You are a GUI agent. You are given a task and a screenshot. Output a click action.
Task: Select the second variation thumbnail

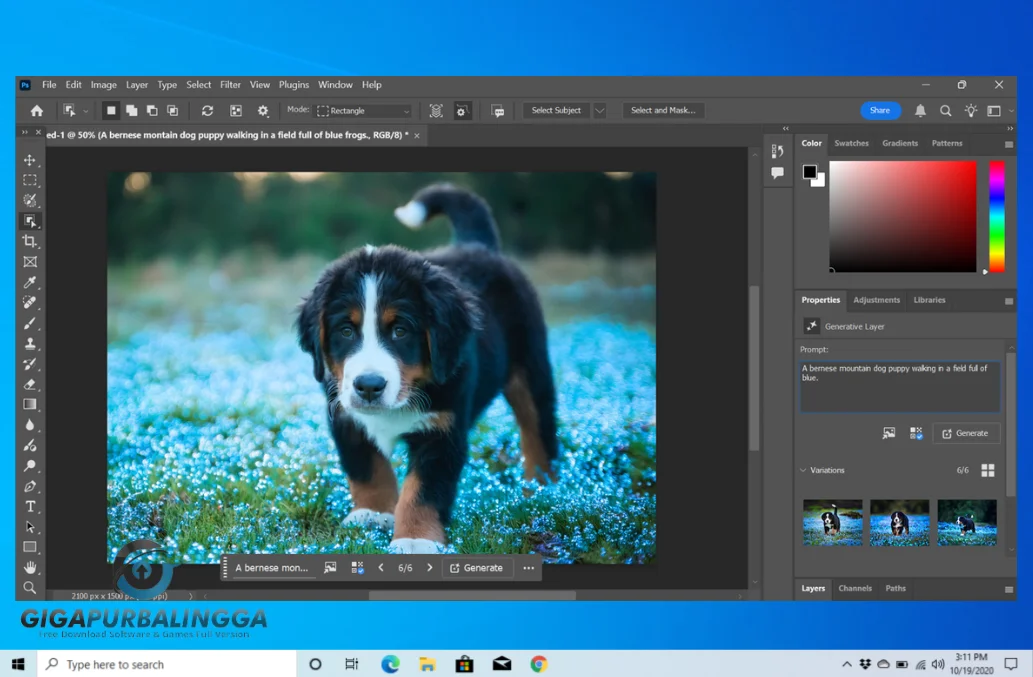pyautogui.click(x=899, y=522)
